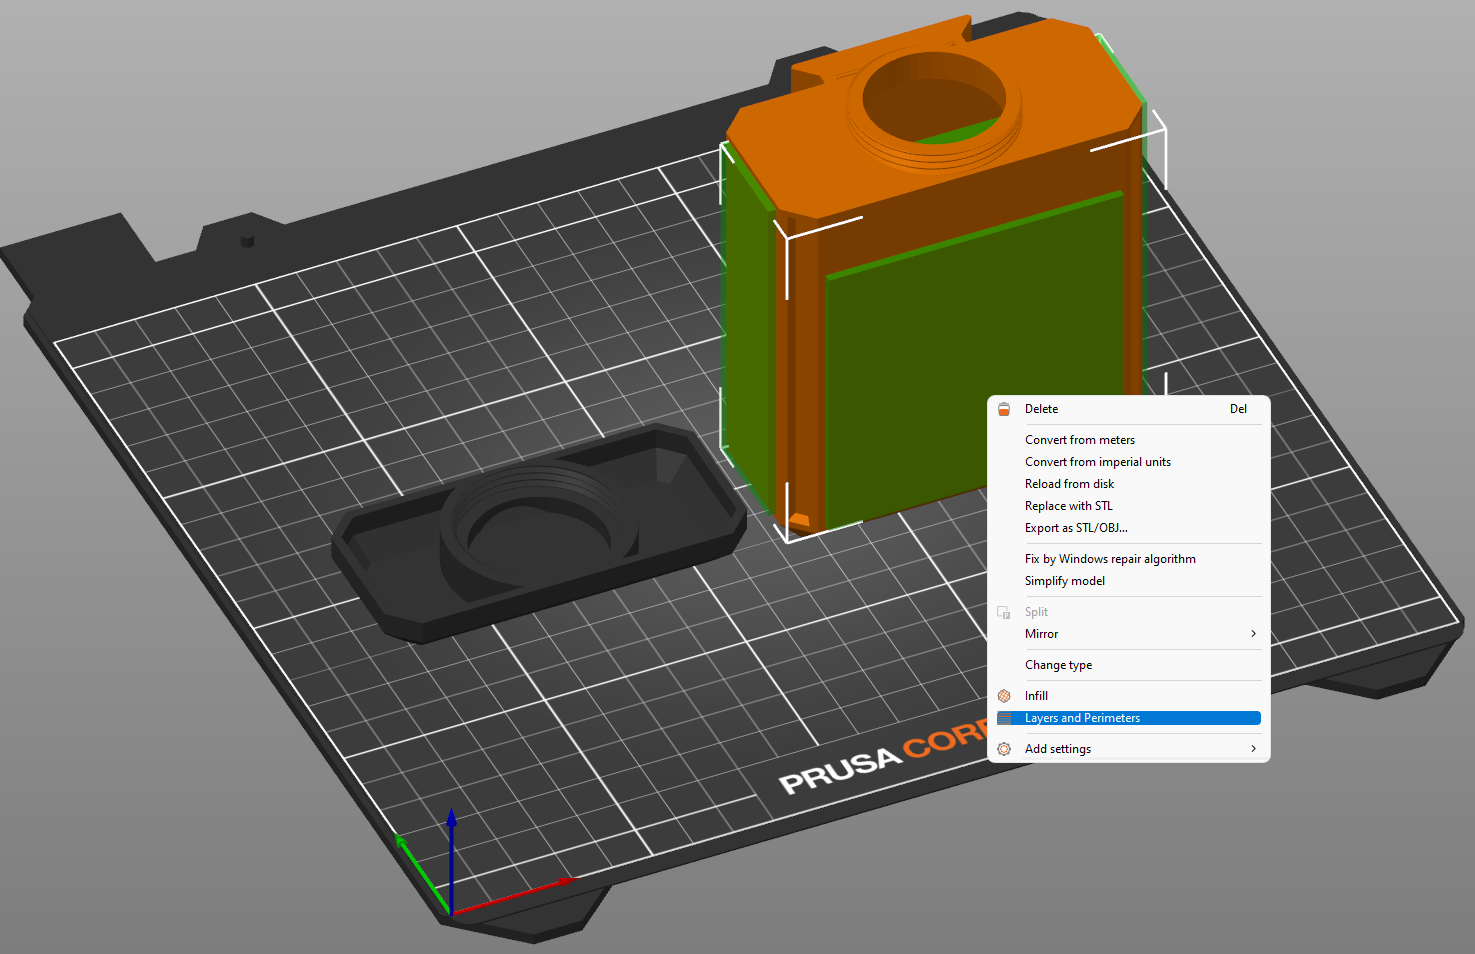Choose Reload from disk
The height and width of the screenshot is (954, 1475).
coord(1069,484)
